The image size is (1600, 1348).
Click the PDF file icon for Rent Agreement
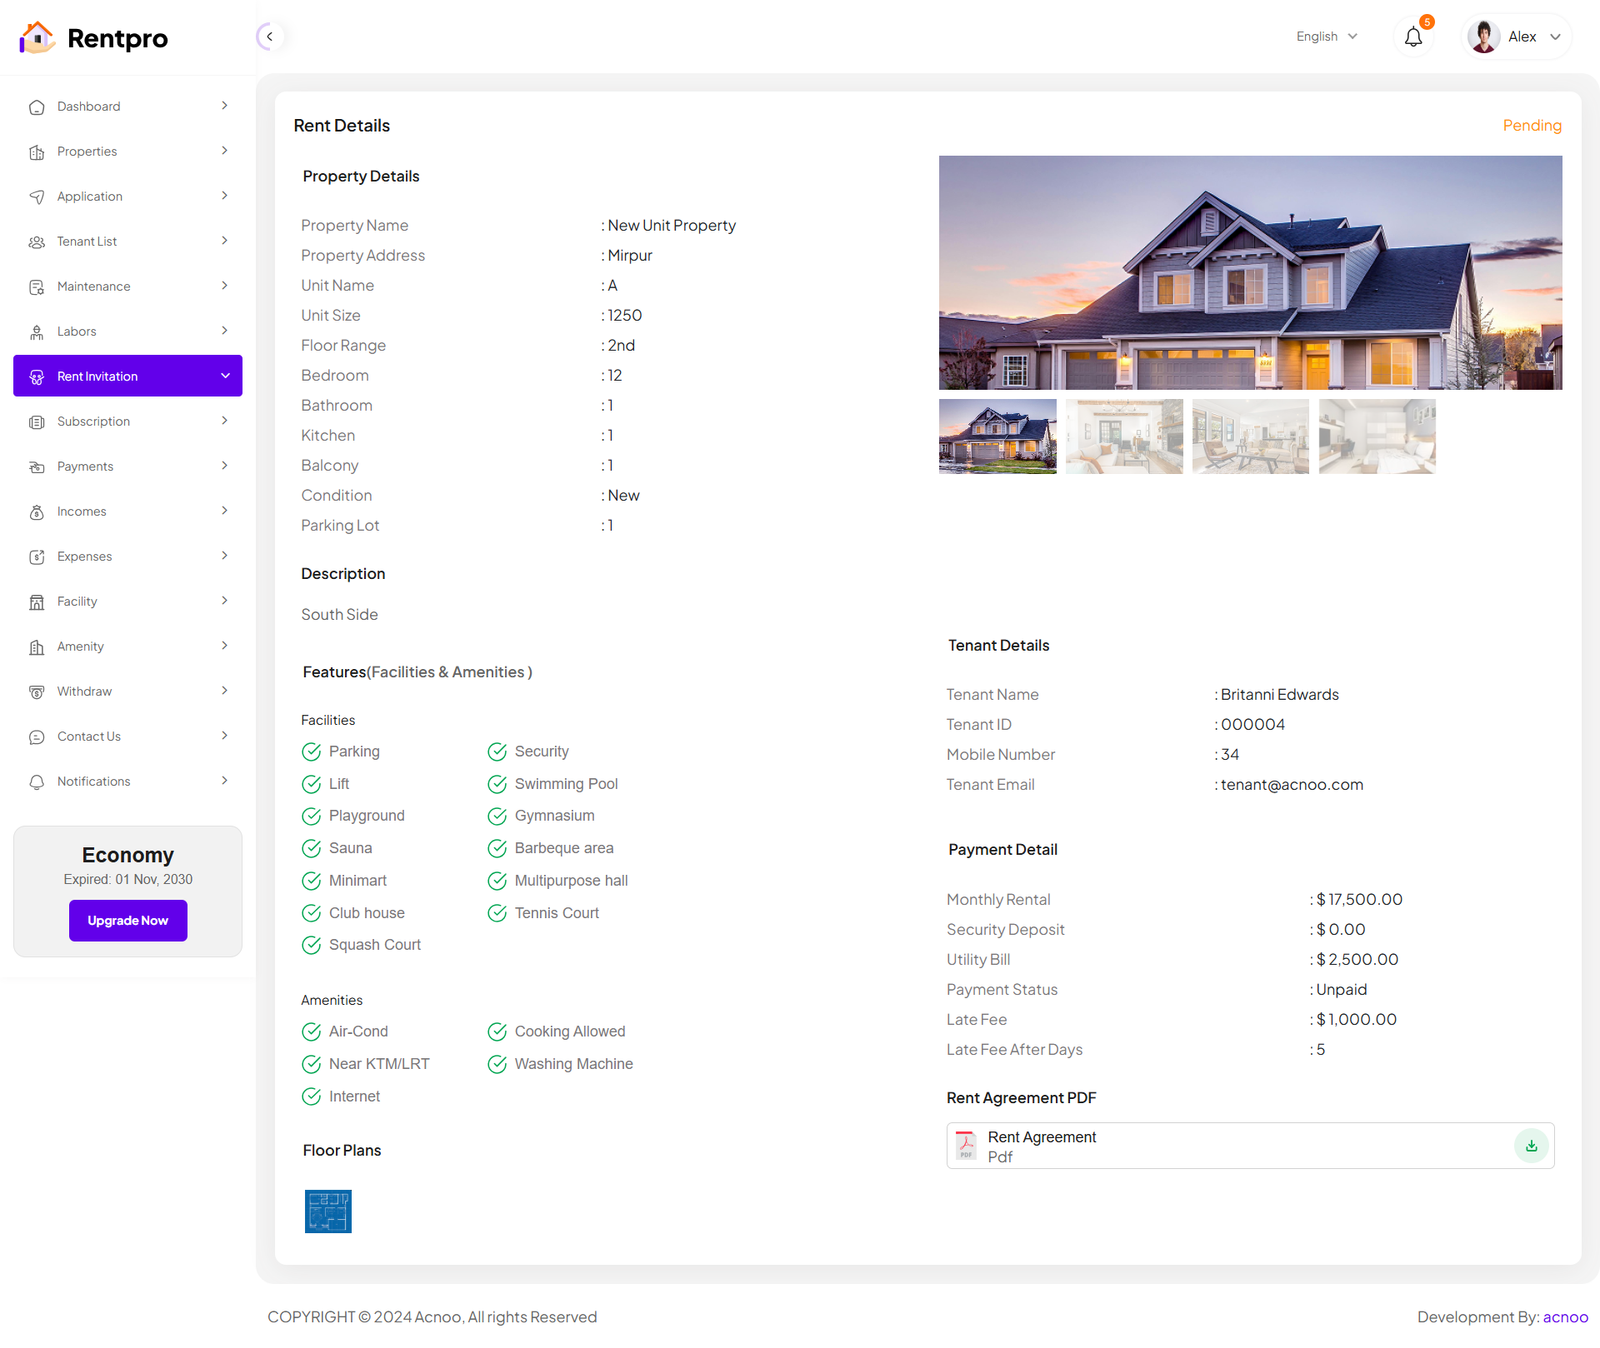pos(966,1146)
